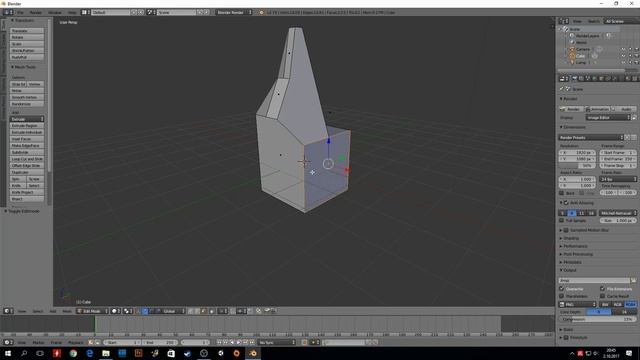Open the 3D View editor type selector
The height and width of the screenshot is (360, 640).
[8, 311]
